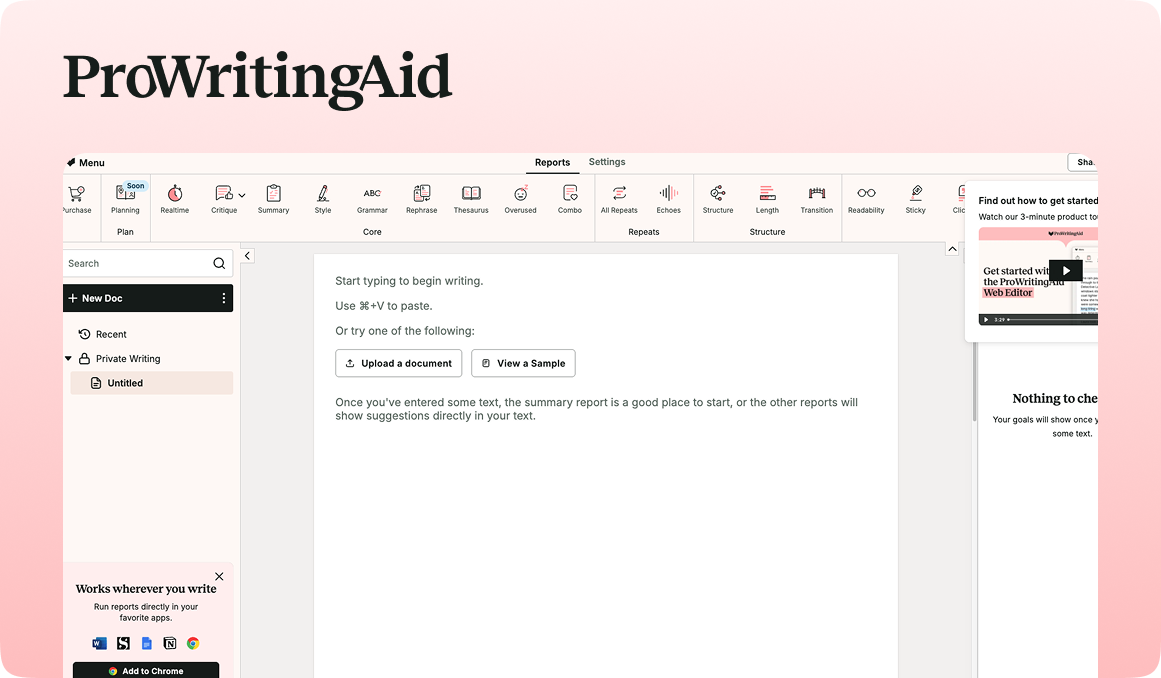The image size is (1161, 678).
Task: Run the All Repeats report
Action: click(619, 199)
